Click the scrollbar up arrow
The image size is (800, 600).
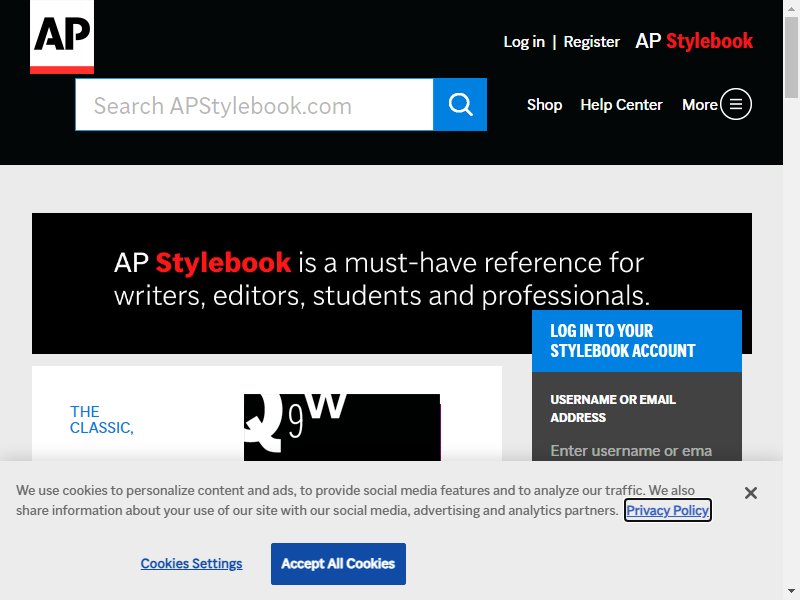tap(791, 8)
